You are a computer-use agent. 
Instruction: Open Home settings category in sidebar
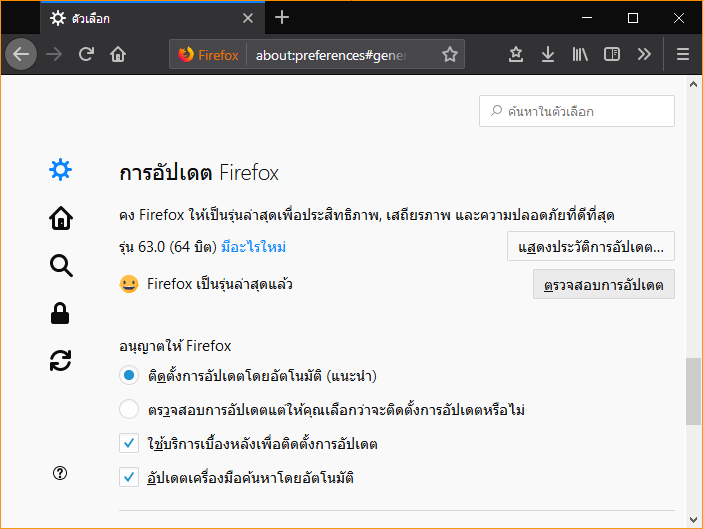(x=61, y=218)
